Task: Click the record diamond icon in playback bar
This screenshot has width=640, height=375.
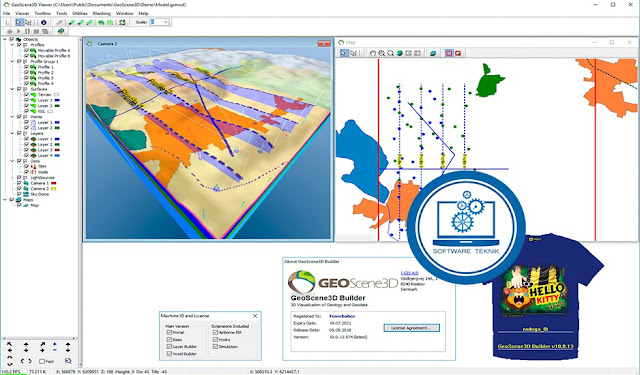Action: [x=9, y=31]
